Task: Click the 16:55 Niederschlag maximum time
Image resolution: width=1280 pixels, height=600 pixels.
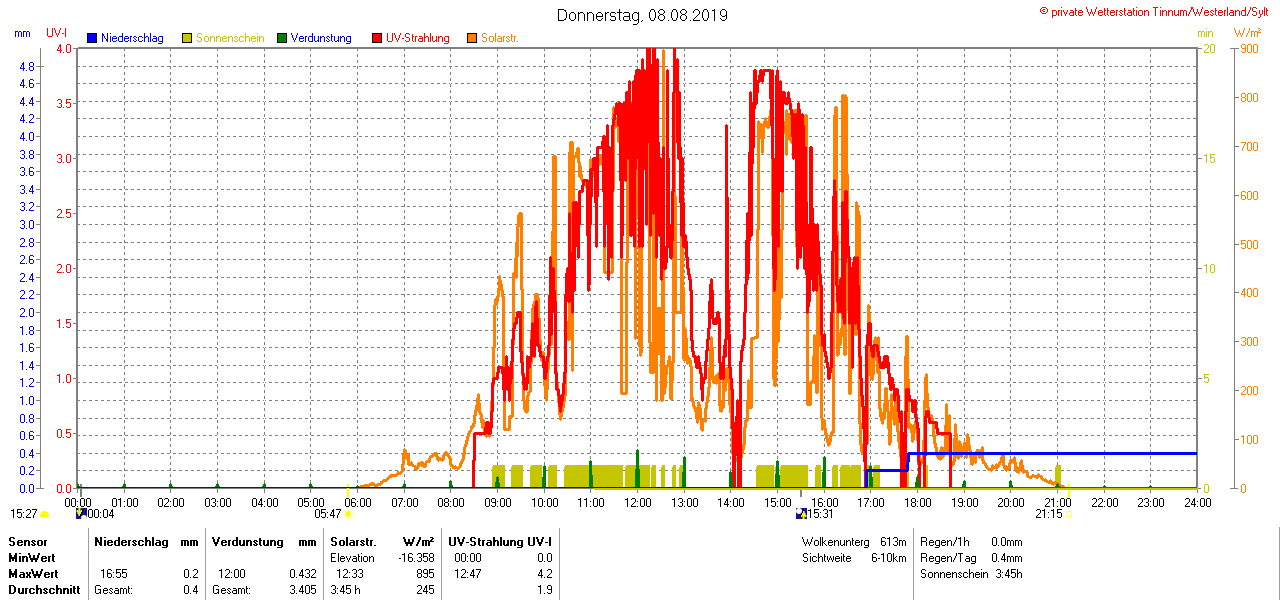Action: click(x=113, y=574)
